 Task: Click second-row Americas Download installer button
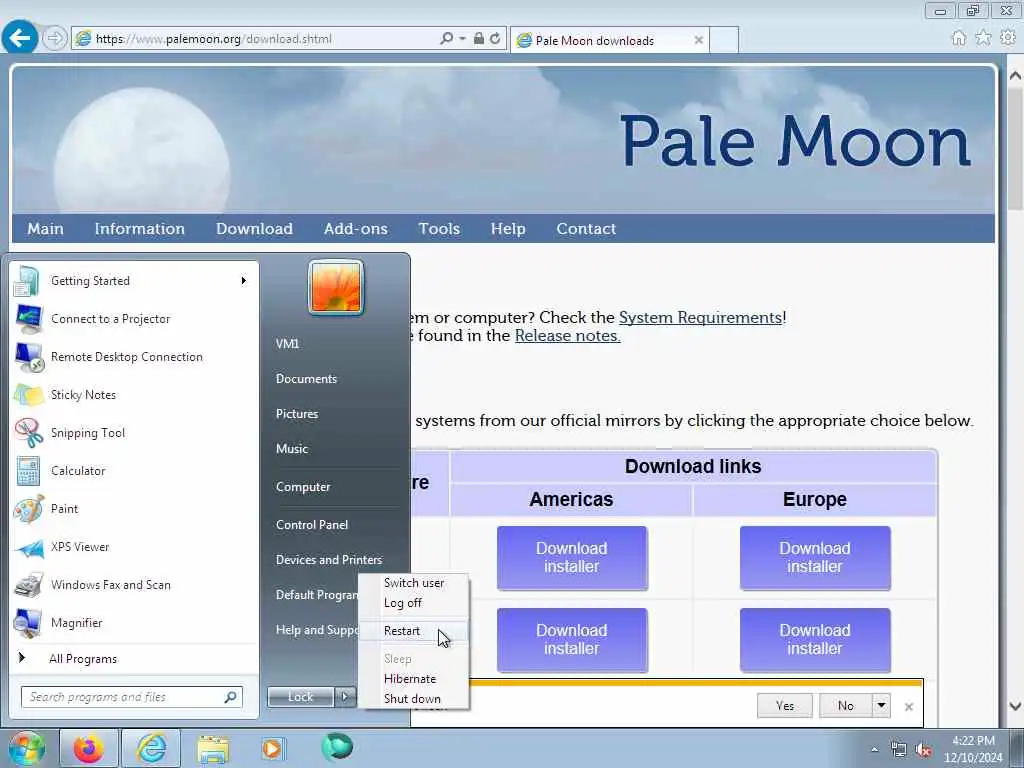571,640
